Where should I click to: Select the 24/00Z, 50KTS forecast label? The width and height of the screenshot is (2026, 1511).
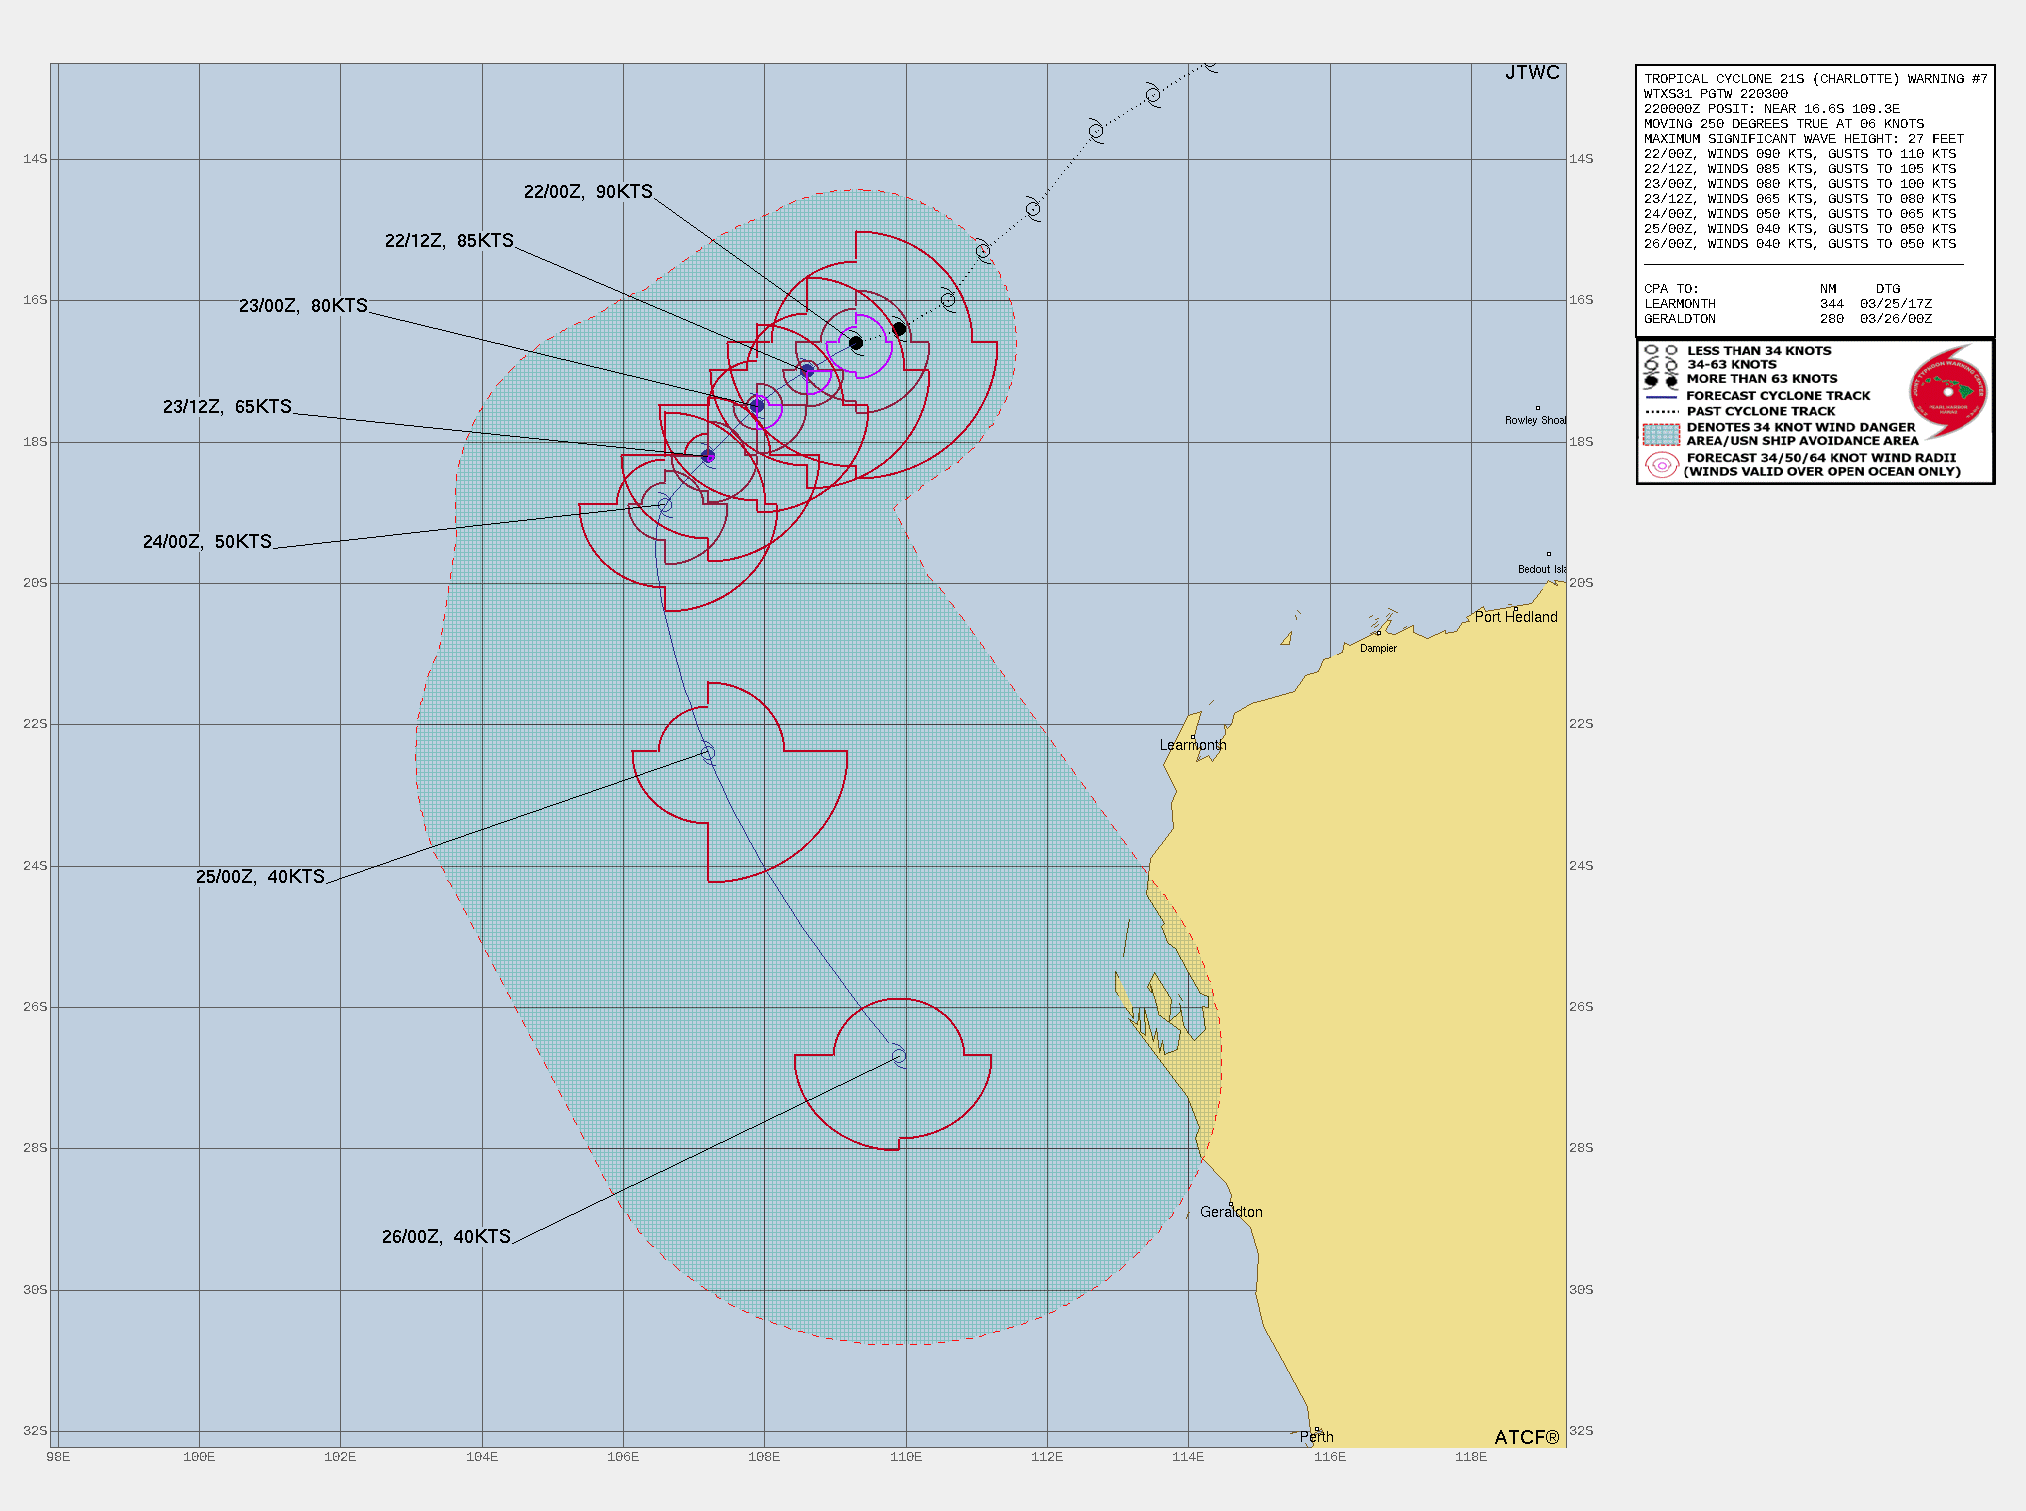pos(207,542)
